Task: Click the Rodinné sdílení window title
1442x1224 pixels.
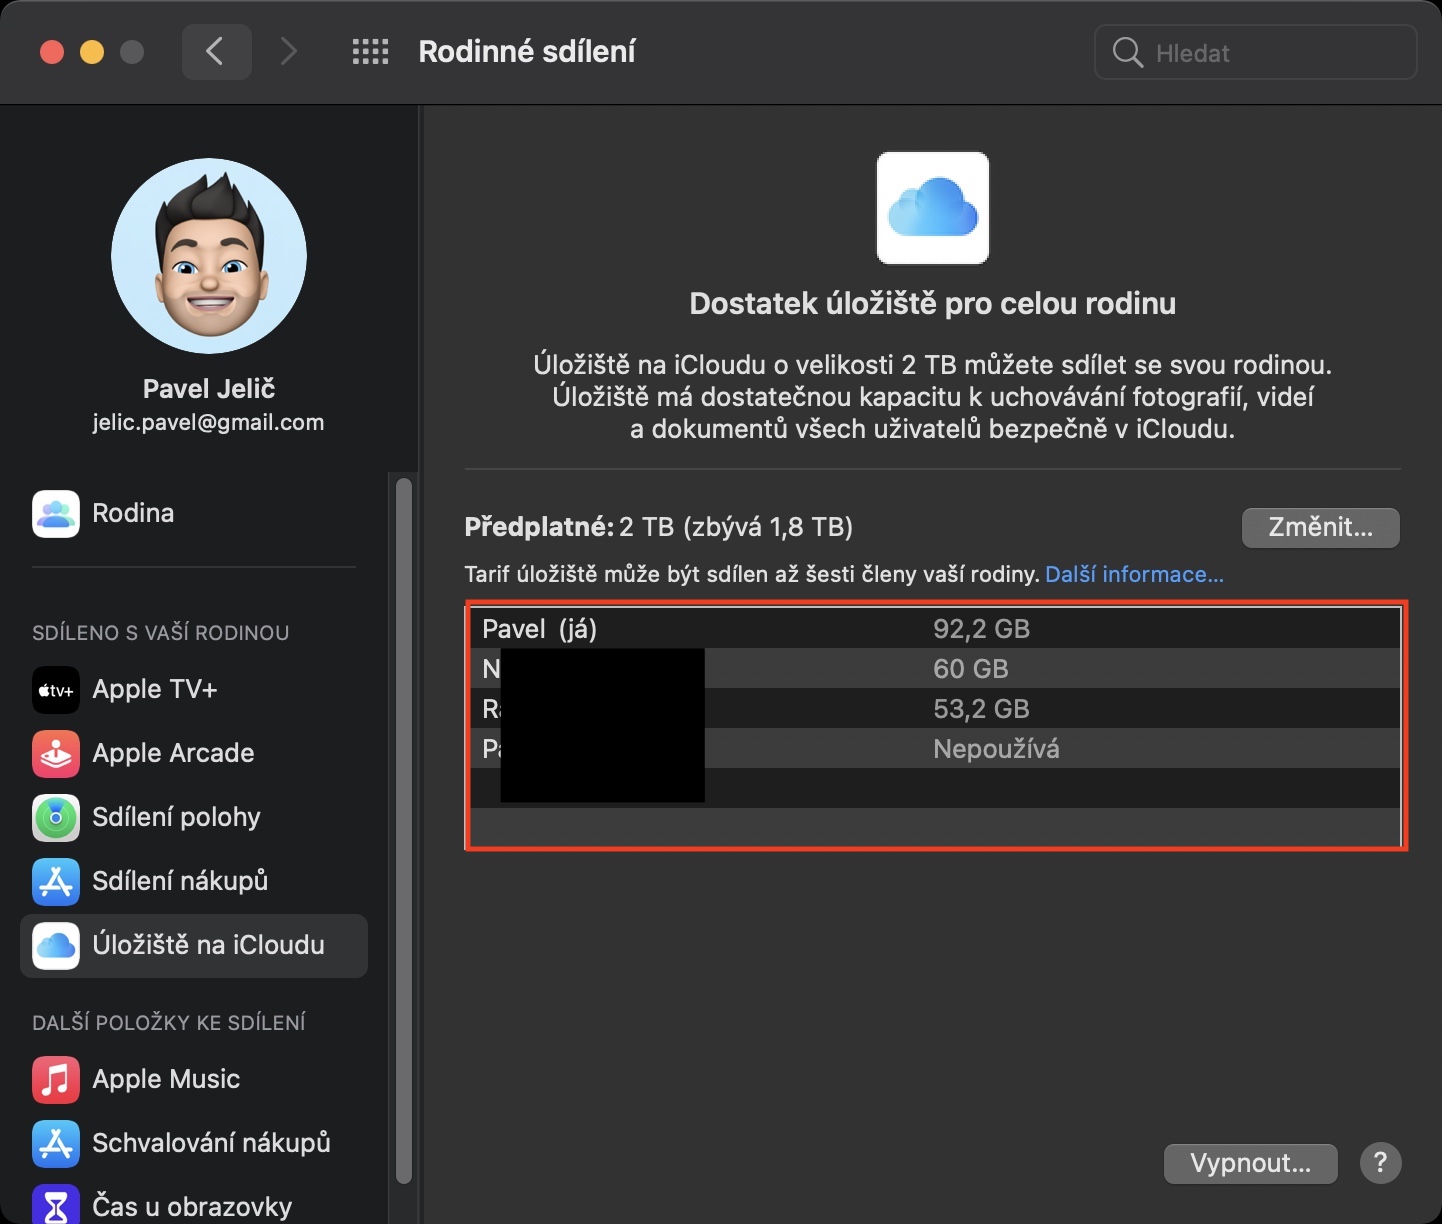Action: point(527,52)
